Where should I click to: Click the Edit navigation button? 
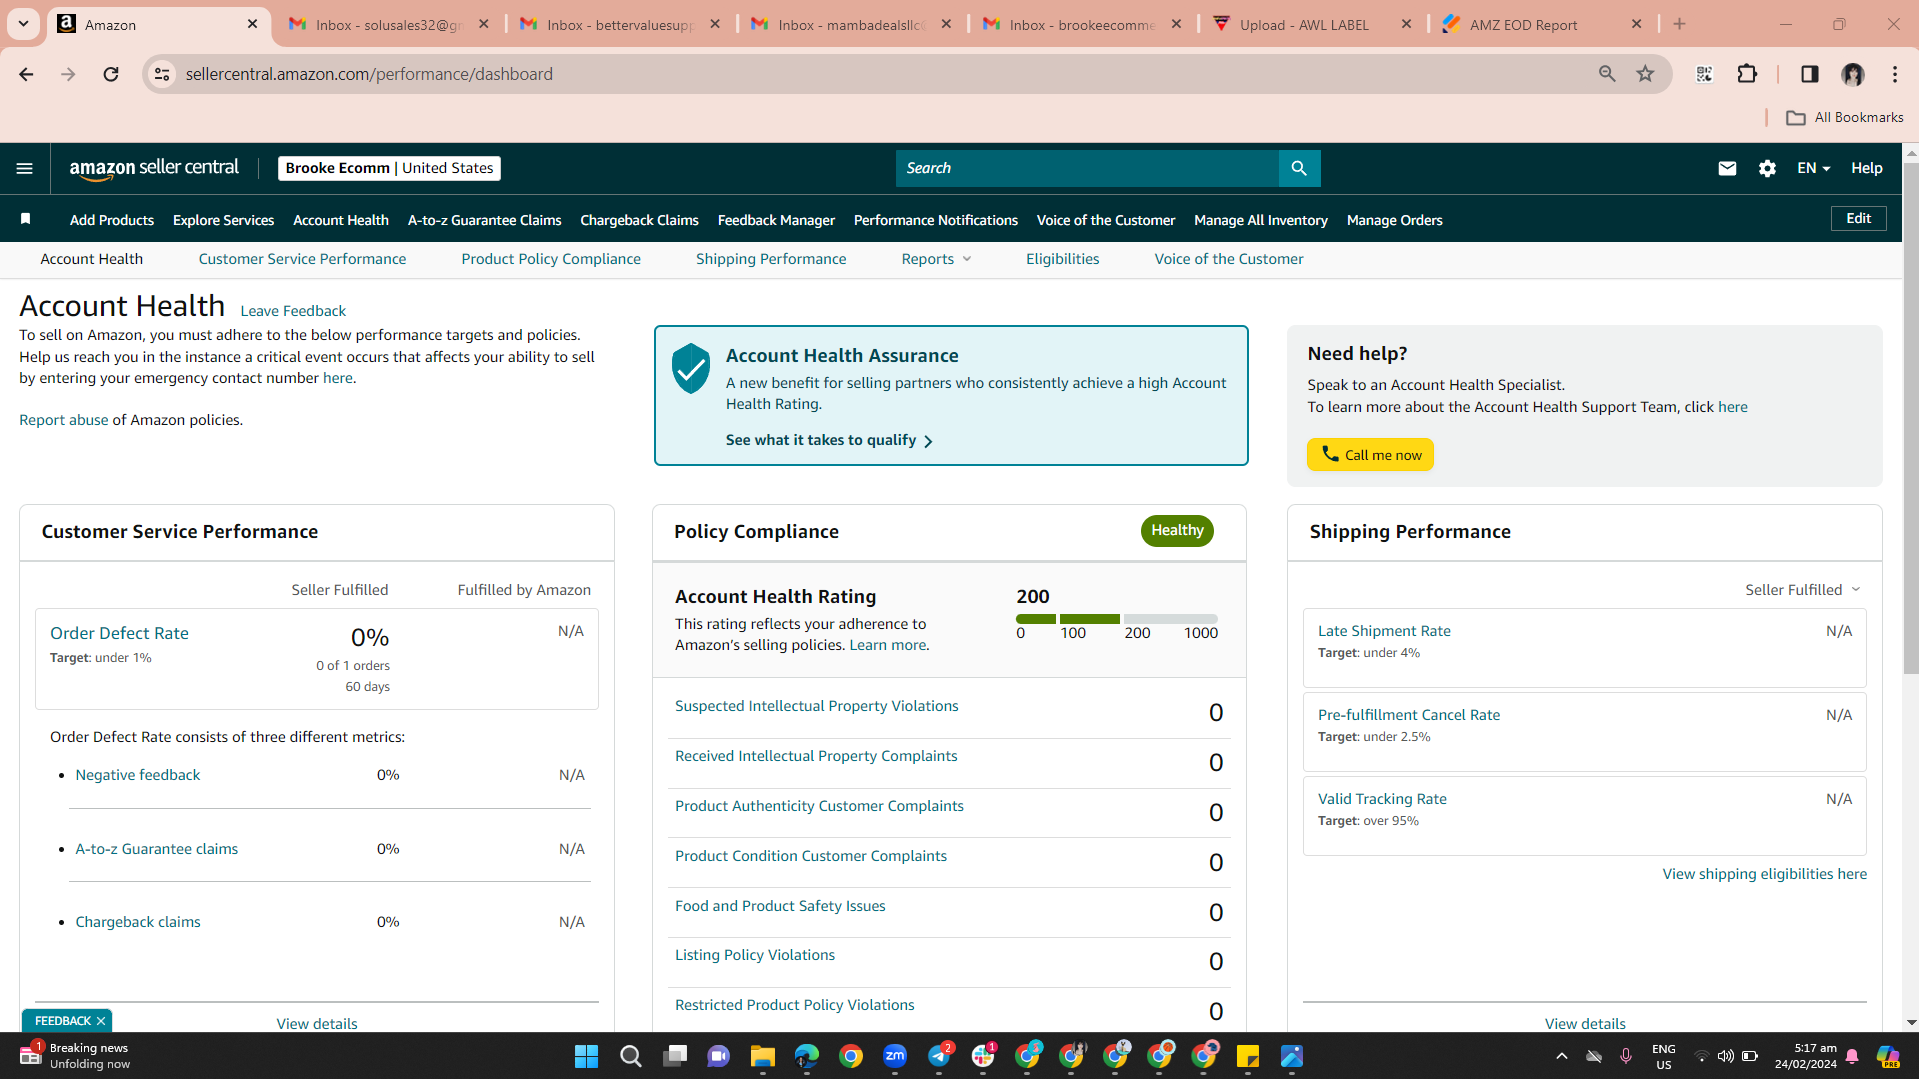click(x=1858, y=219)
